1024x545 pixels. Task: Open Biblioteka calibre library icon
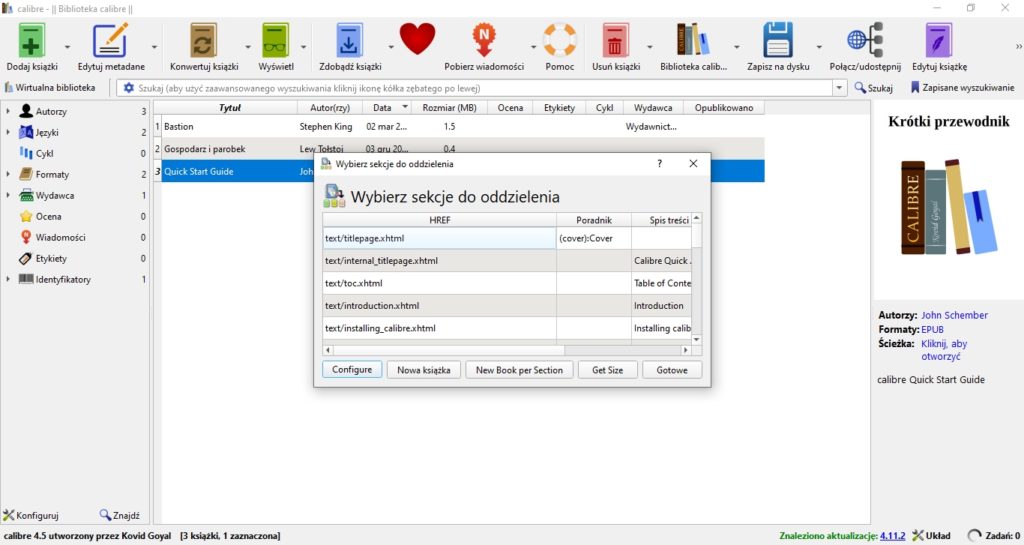click(693, 40)
